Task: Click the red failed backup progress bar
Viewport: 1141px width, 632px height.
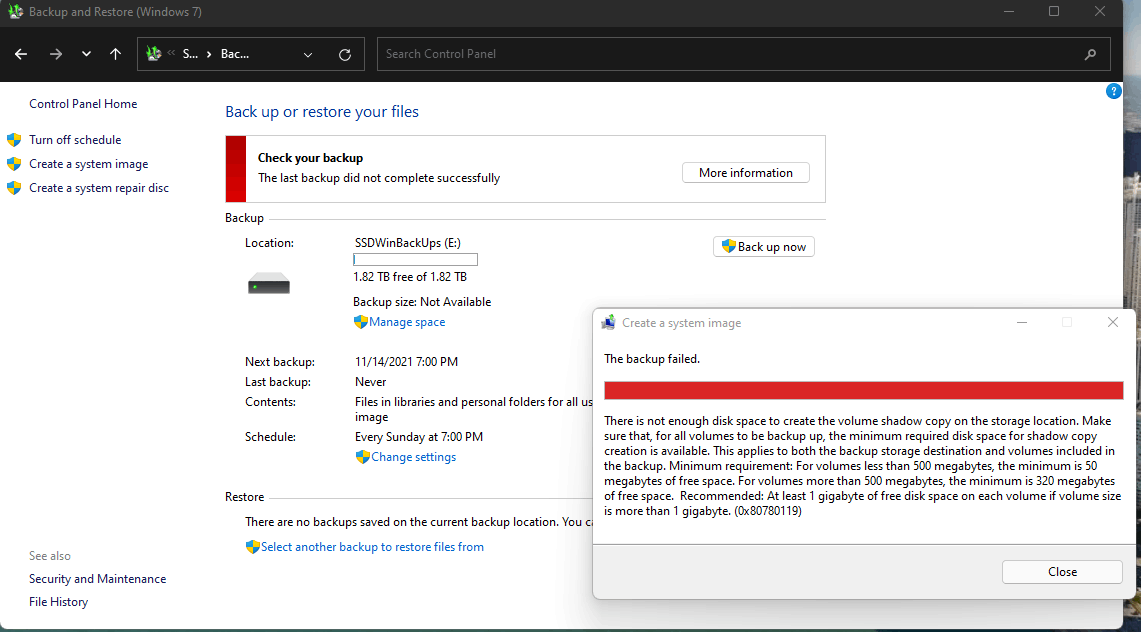Action: [x=864, y=391]
